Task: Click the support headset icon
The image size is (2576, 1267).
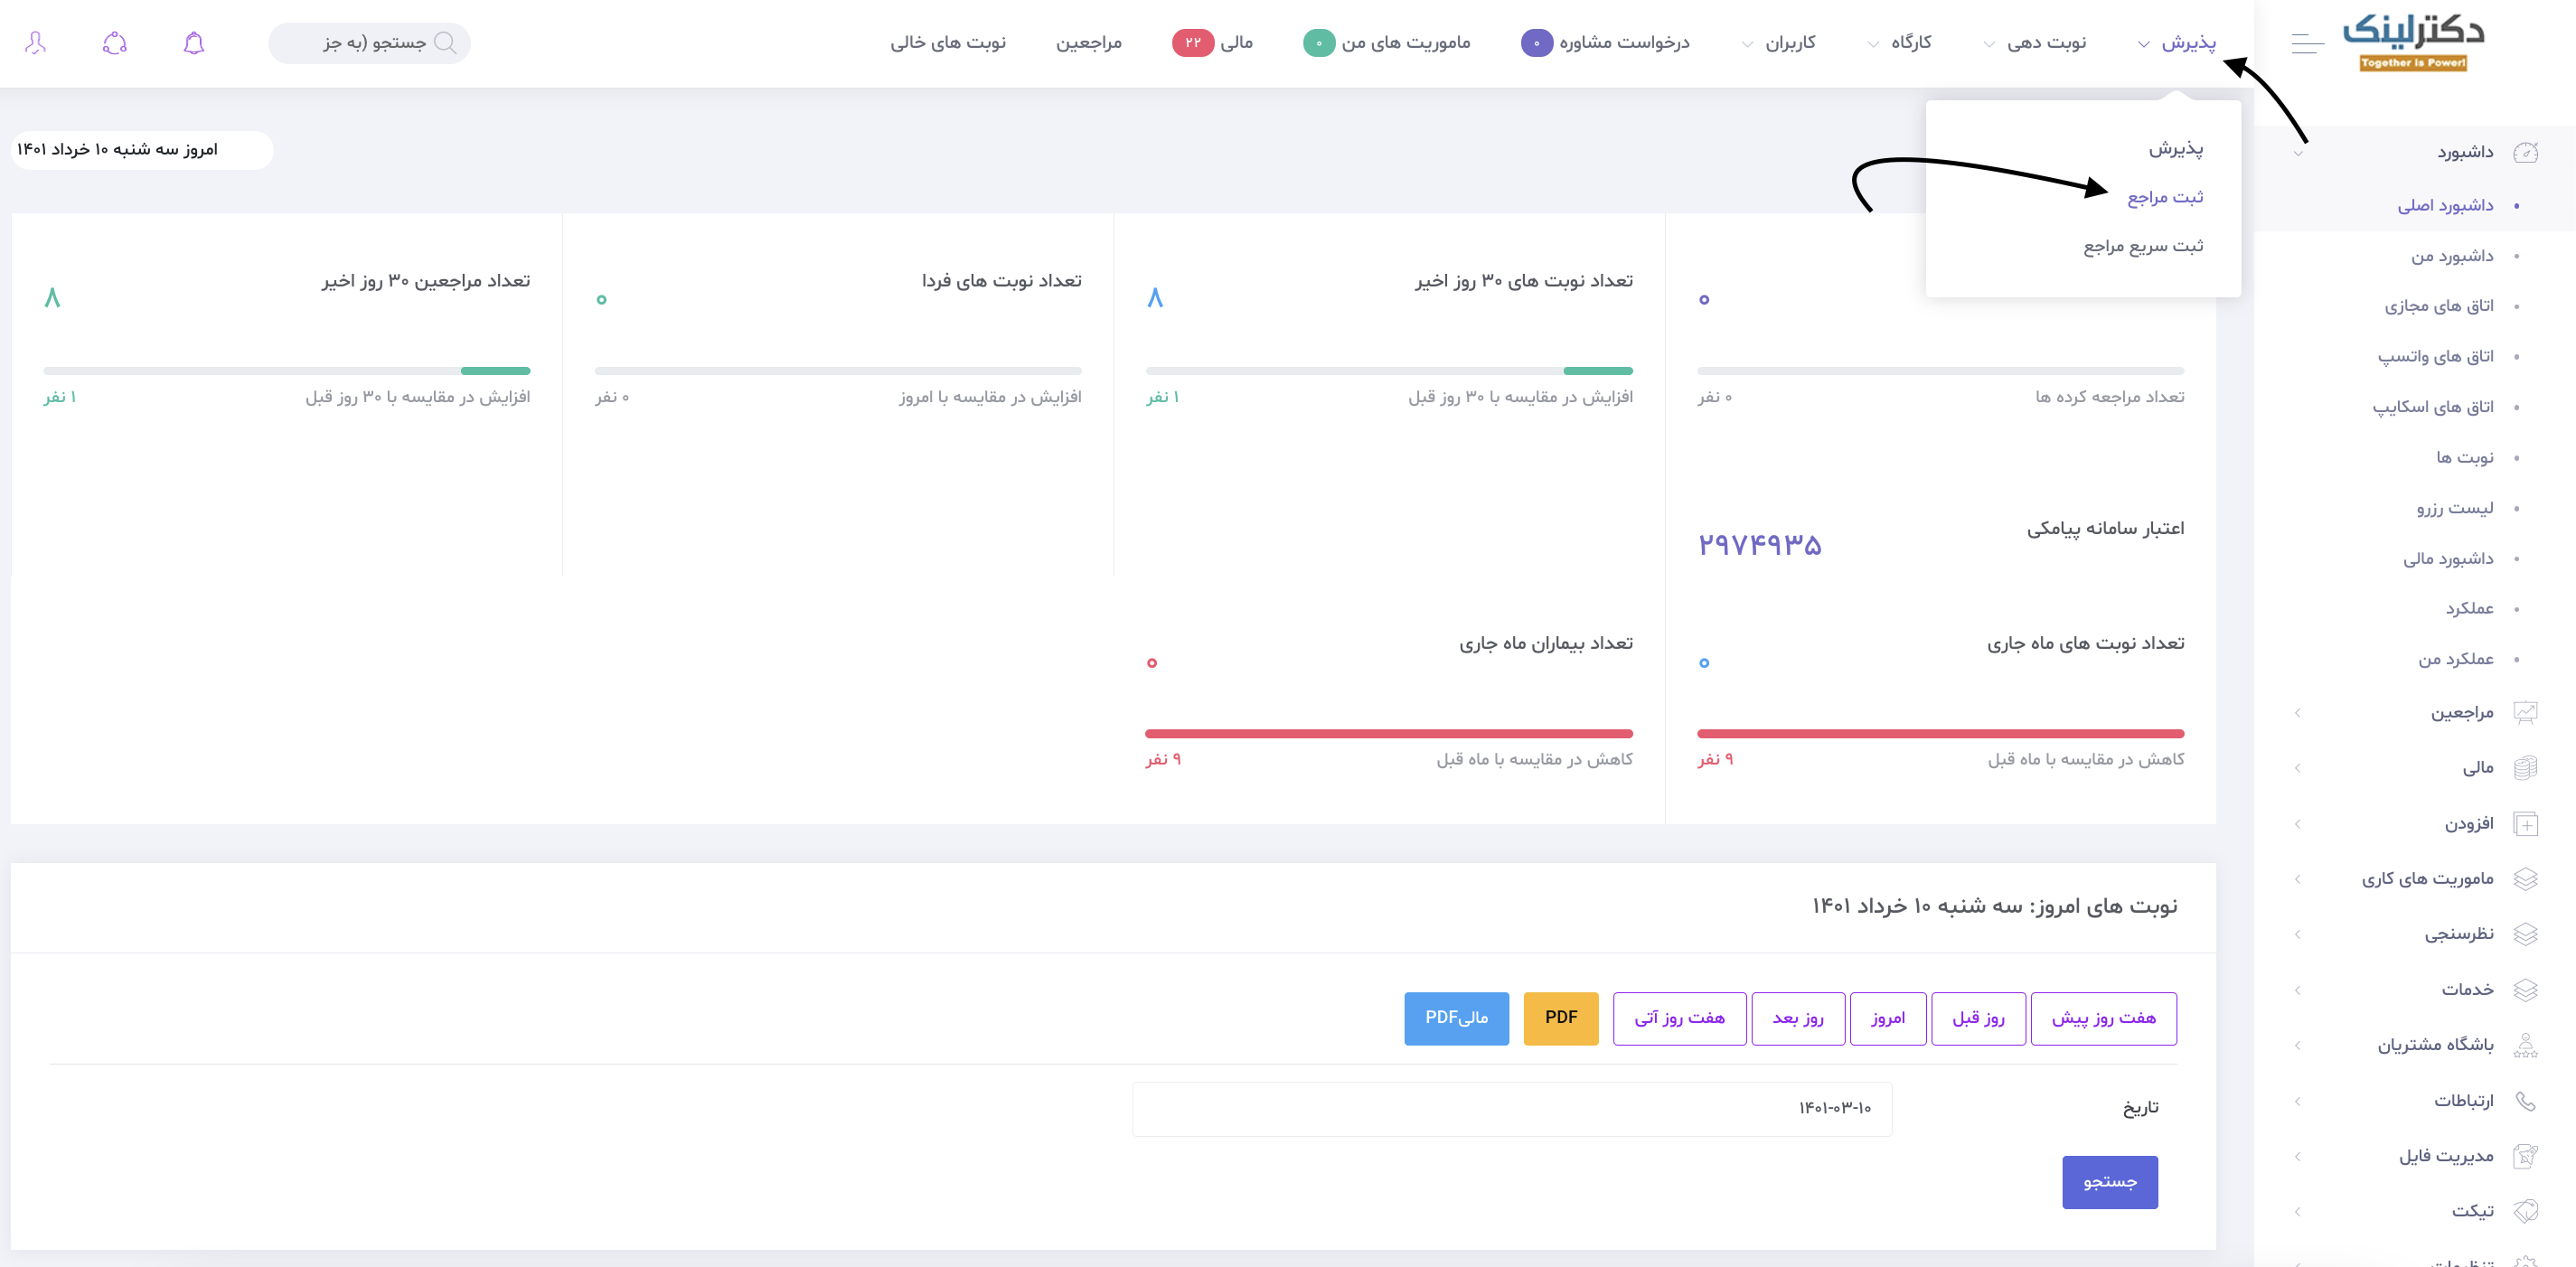Action: point(115,43)
